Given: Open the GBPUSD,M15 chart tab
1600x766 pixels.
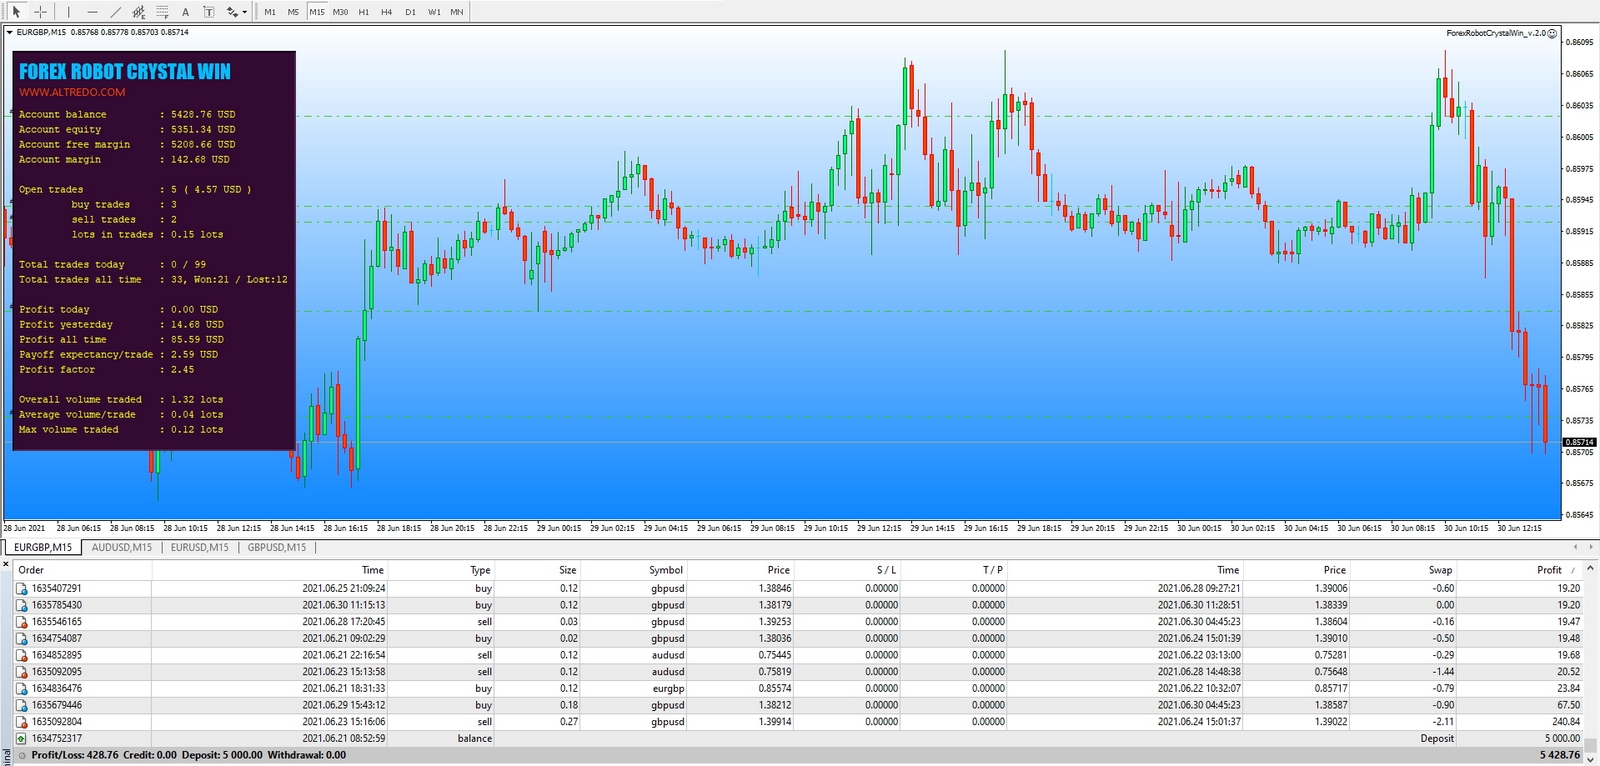Looking at the screenshot, I should (x=277, y=547).
